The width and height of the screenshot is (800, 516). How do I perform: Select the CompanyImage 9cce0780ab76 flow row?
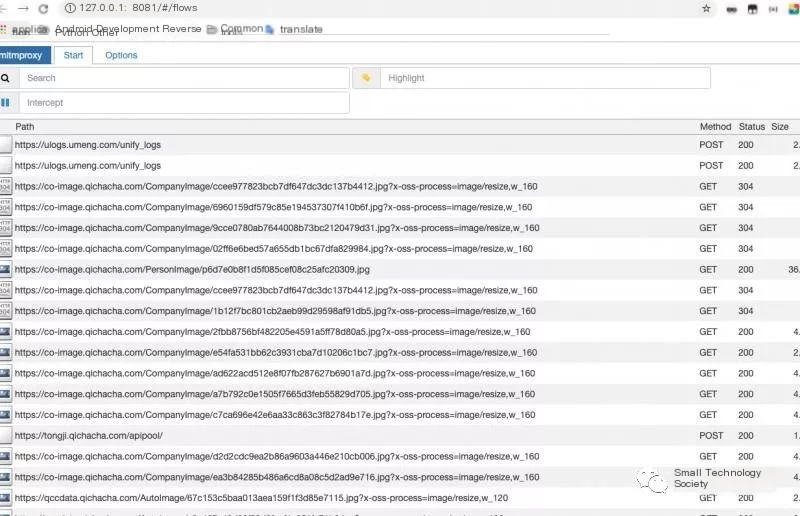click(x=400, y=228)
